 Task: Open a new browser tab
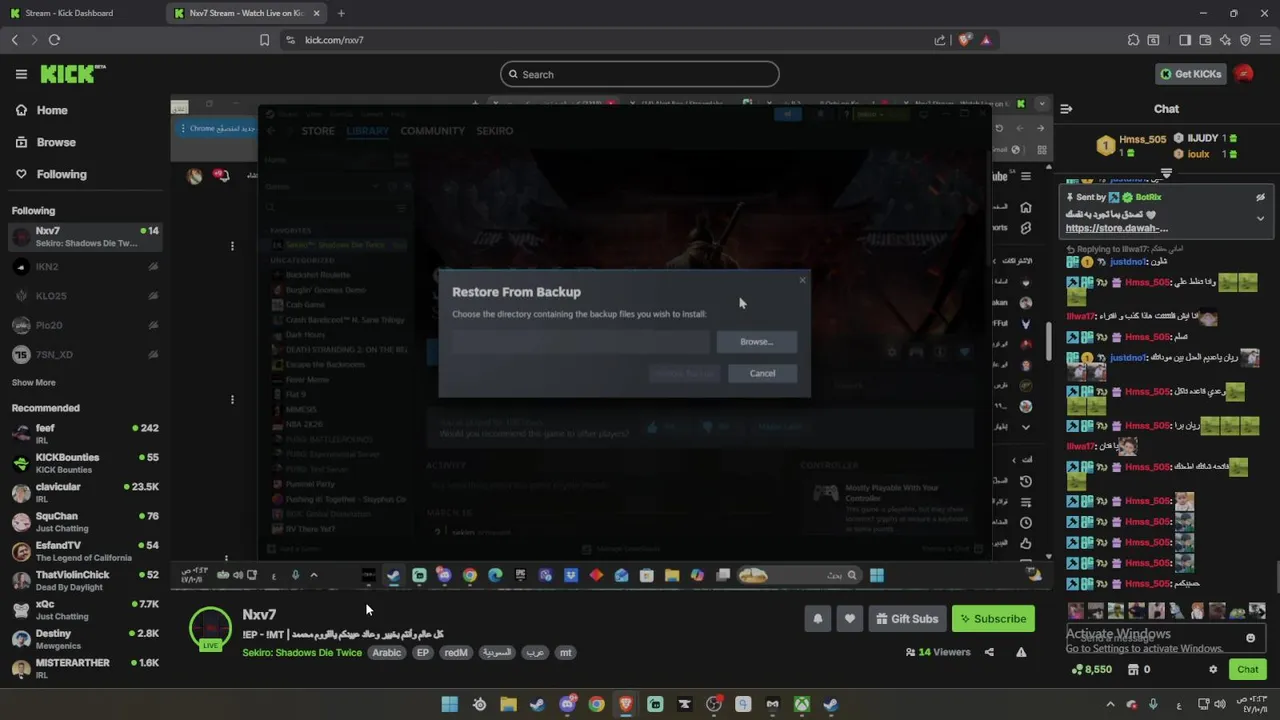(341, 13)
